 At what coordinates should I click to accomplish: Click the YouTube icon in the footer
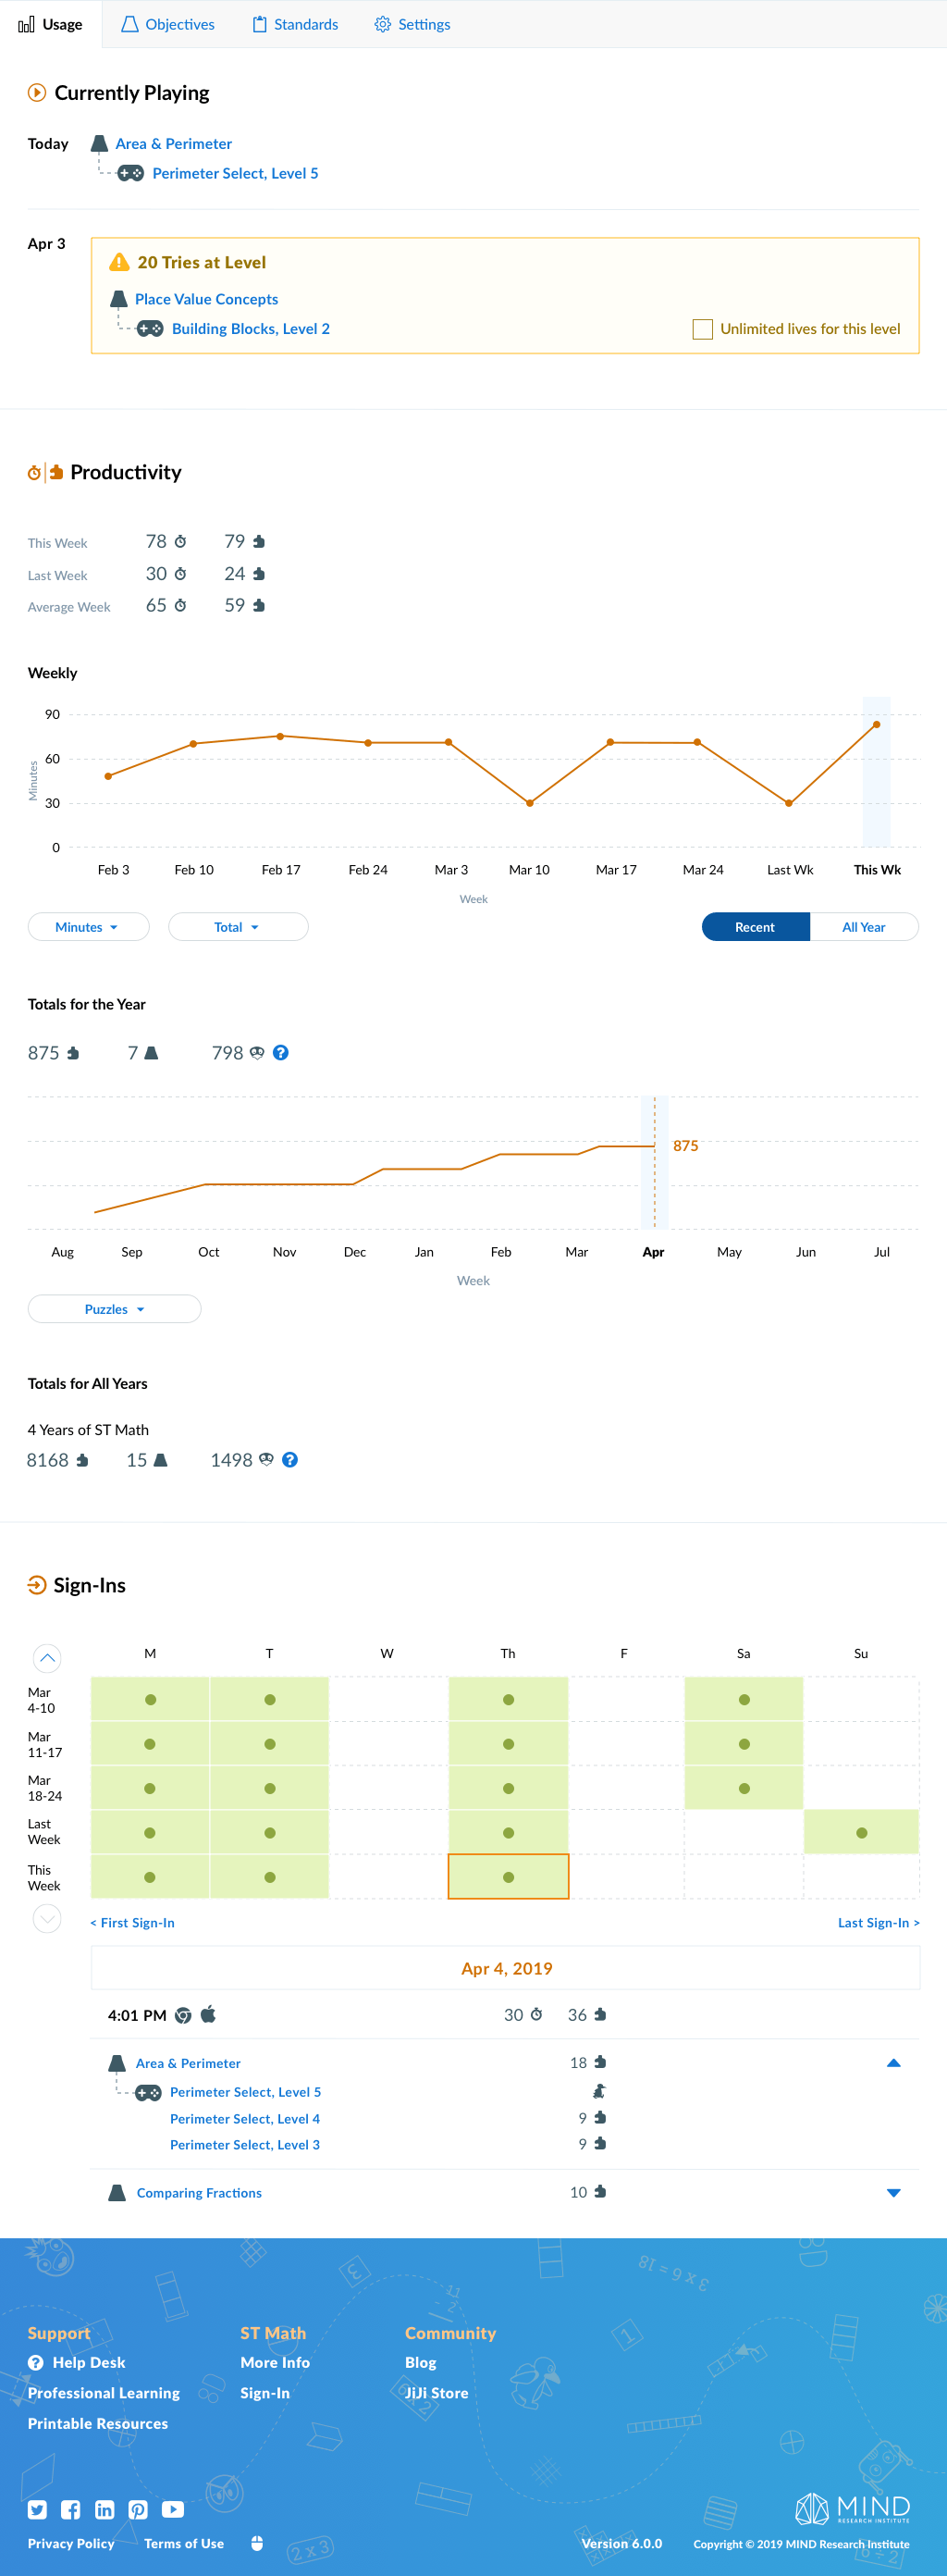pyautogui.click(x=173, y=2509)
